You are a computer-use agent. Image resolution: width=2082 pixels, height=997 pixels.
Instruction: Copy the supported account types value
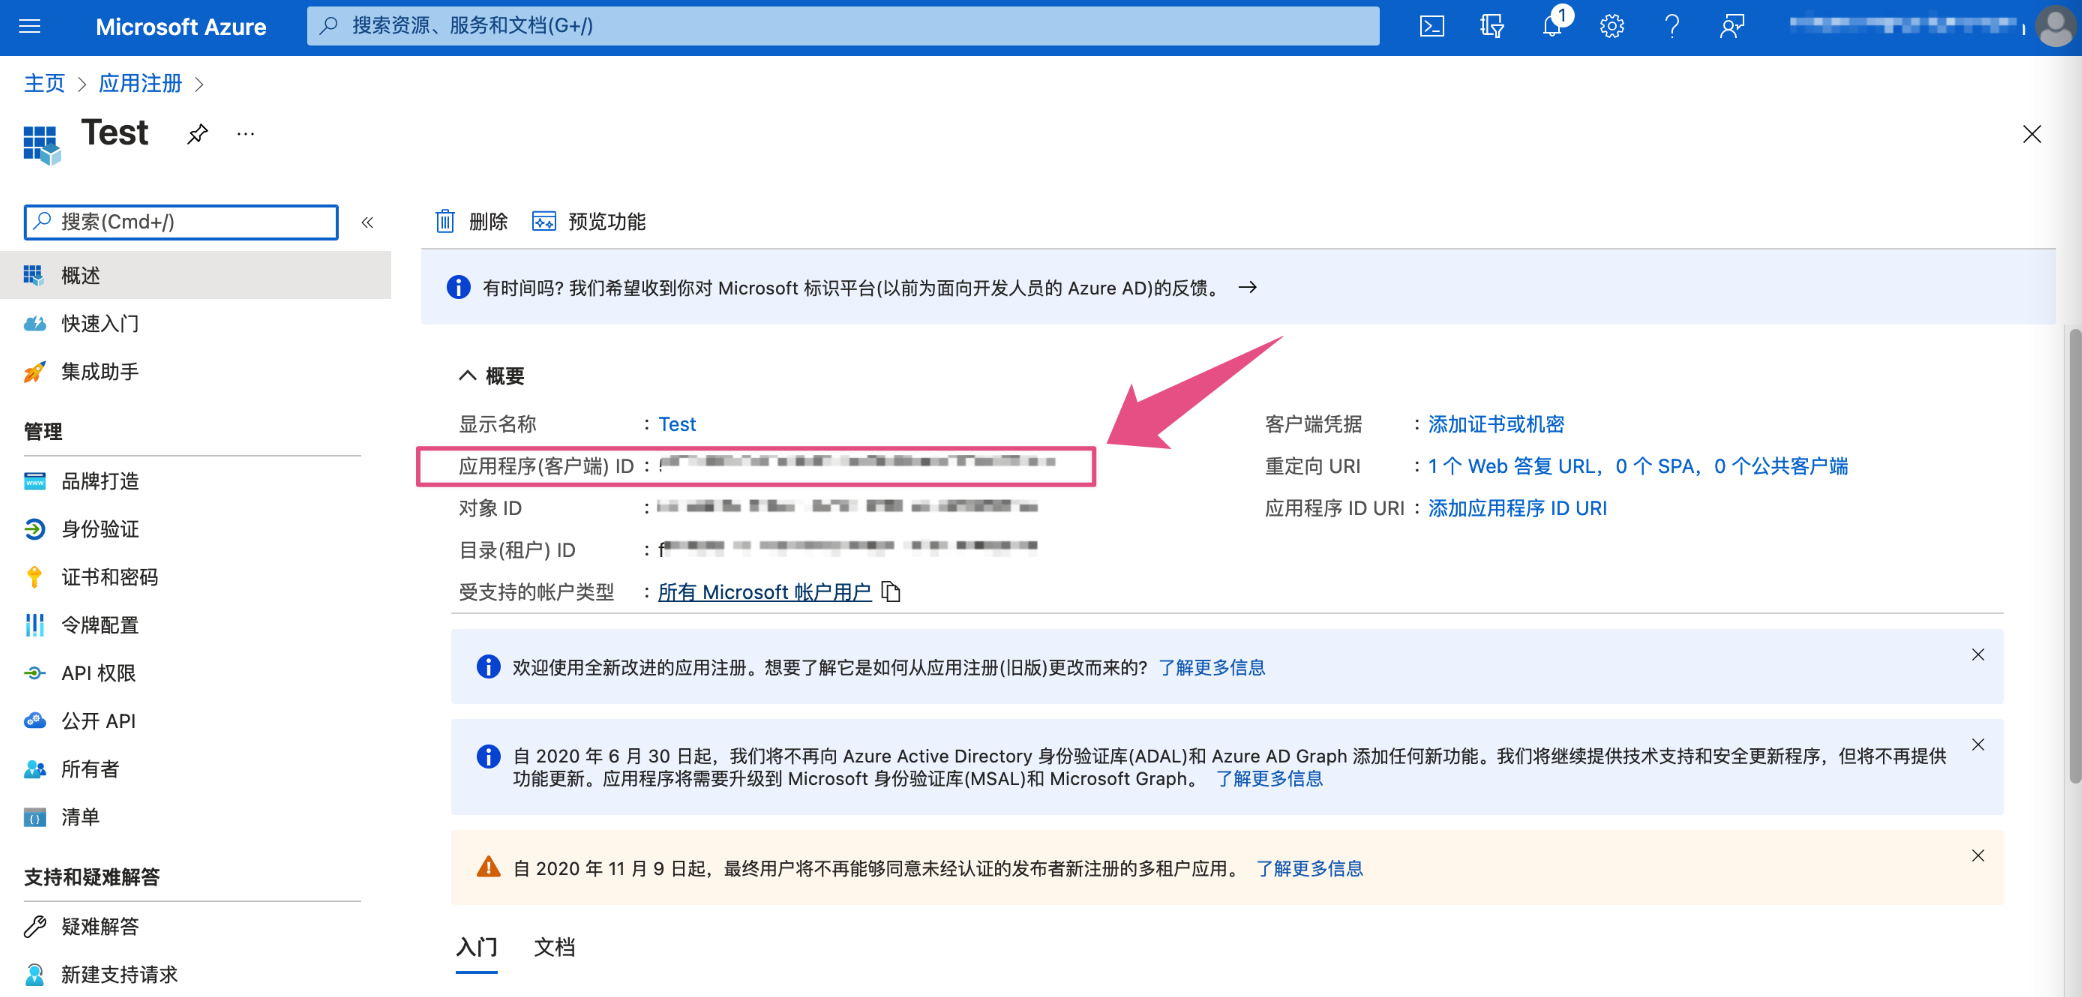pos(891,592)
